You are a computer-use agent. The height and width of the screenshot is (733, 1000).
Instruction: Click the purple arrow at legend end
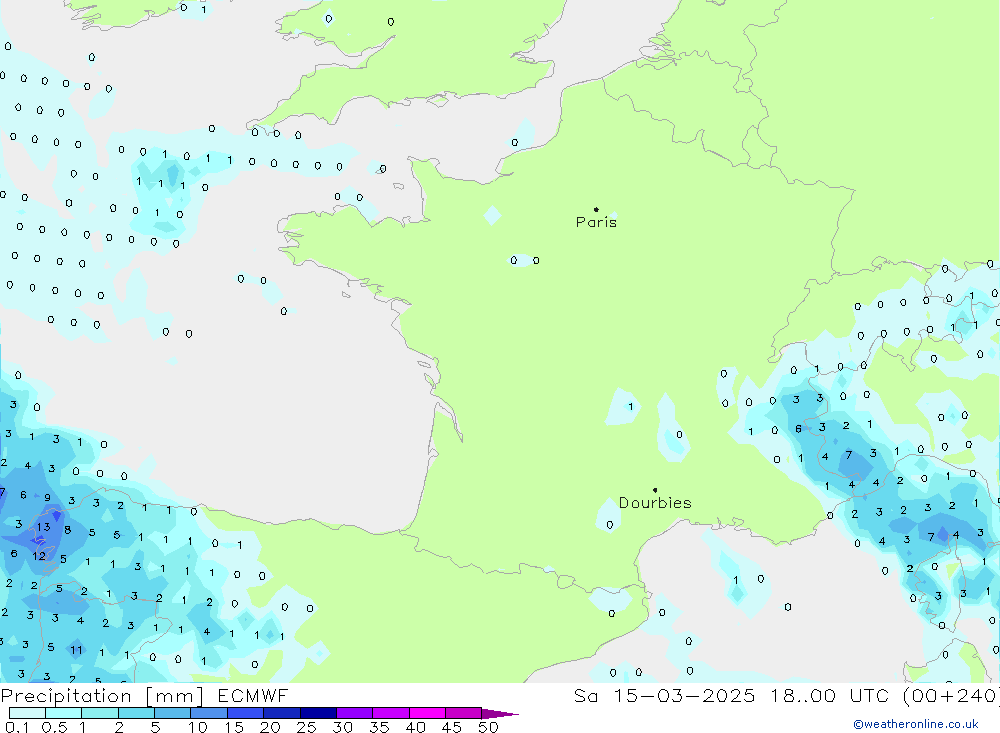coord(500,714)
